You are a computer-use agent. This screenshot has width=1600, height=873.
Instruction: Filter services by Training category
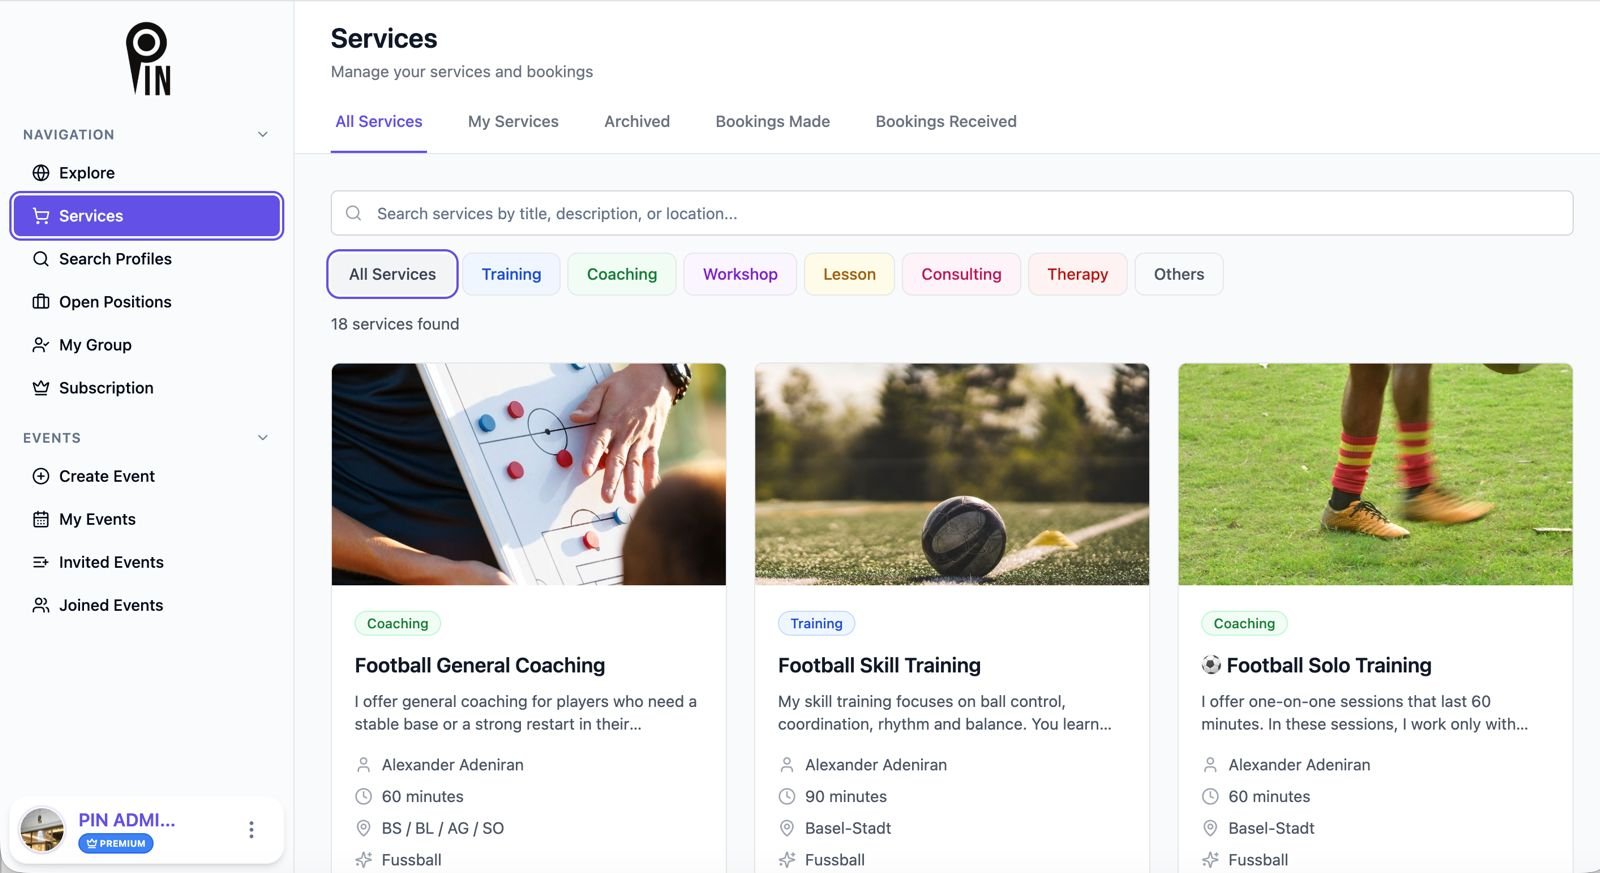511,274
